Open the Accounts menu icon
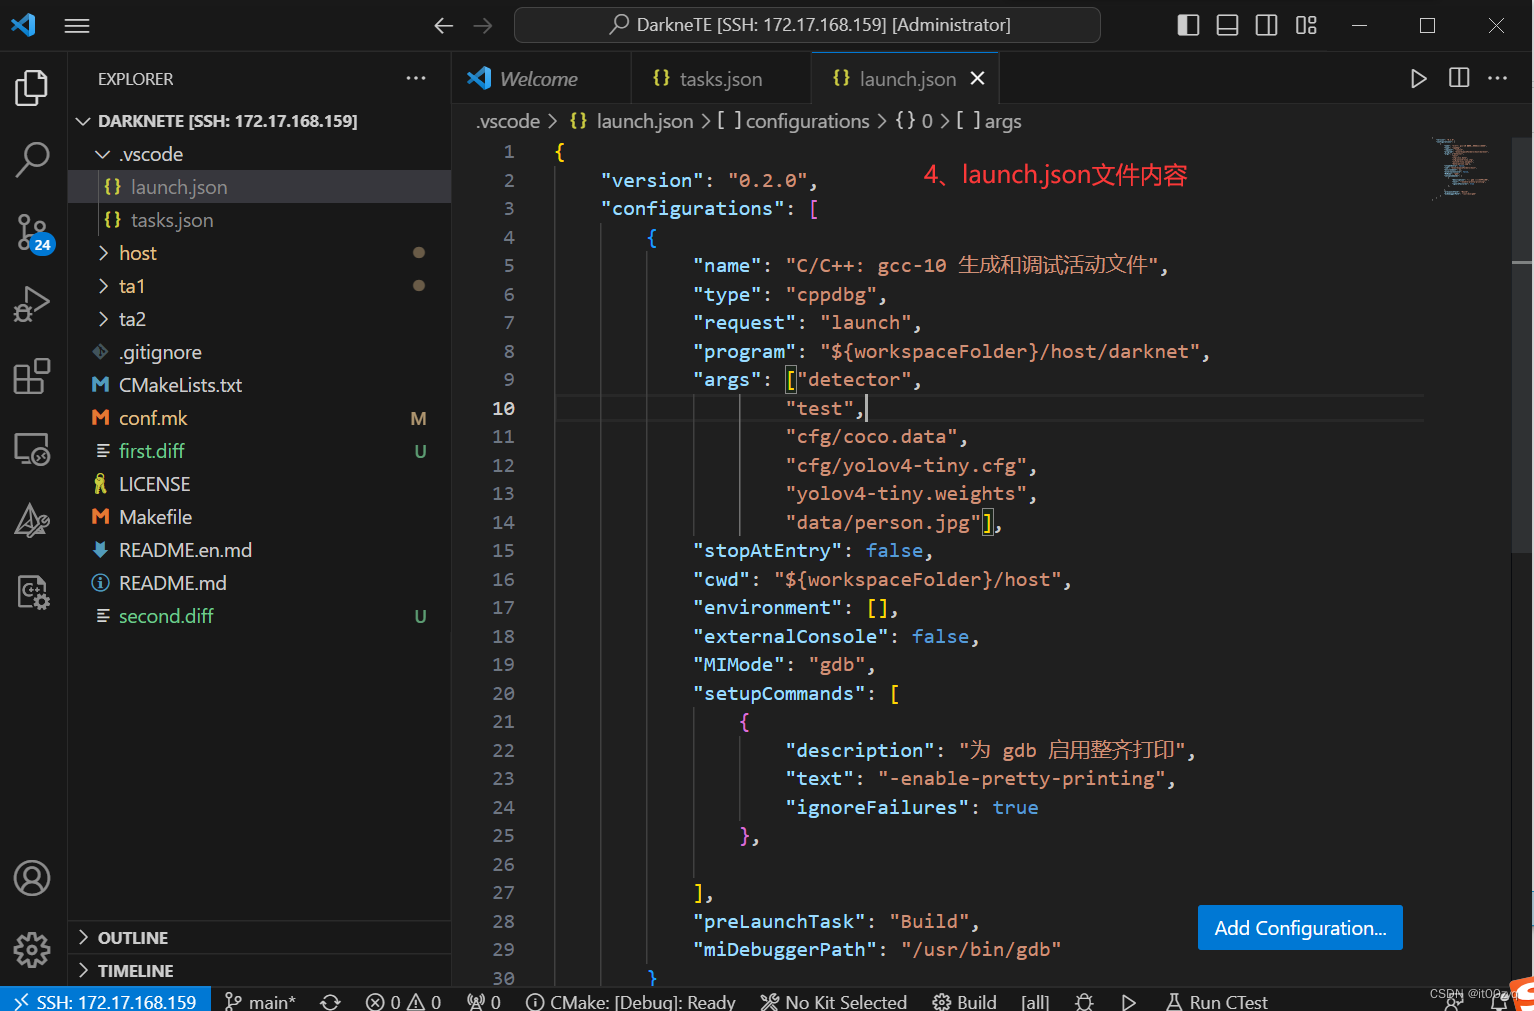The image size is (1534, 1011). [x=32, y=878]
